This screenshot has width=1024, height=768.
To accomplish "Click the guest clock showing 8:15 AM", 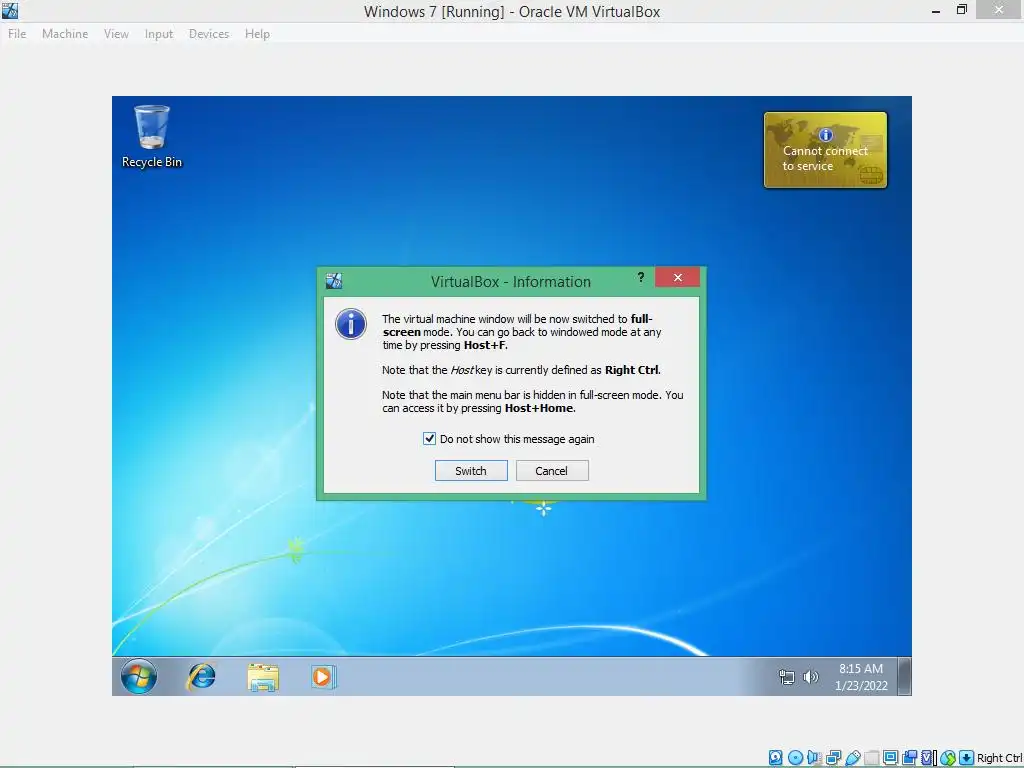I will 861,677.
